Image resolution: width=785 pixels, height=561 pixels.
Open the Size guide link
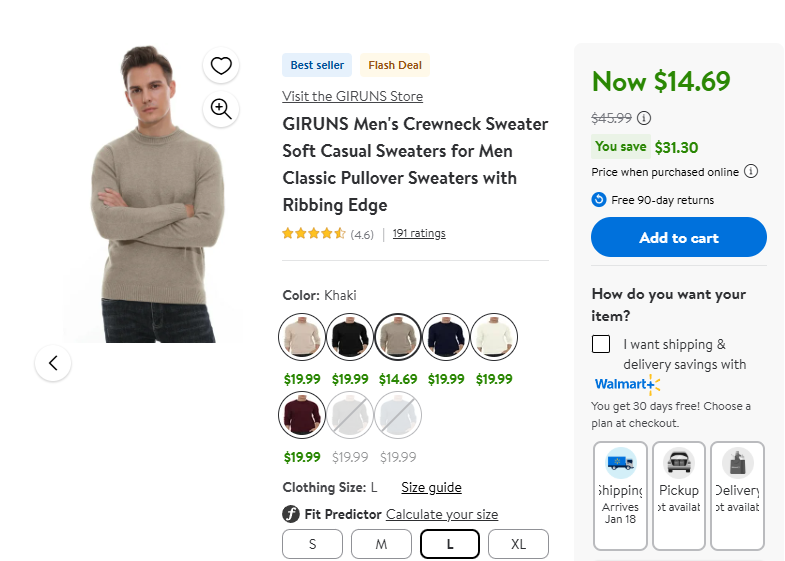point(431,488)
